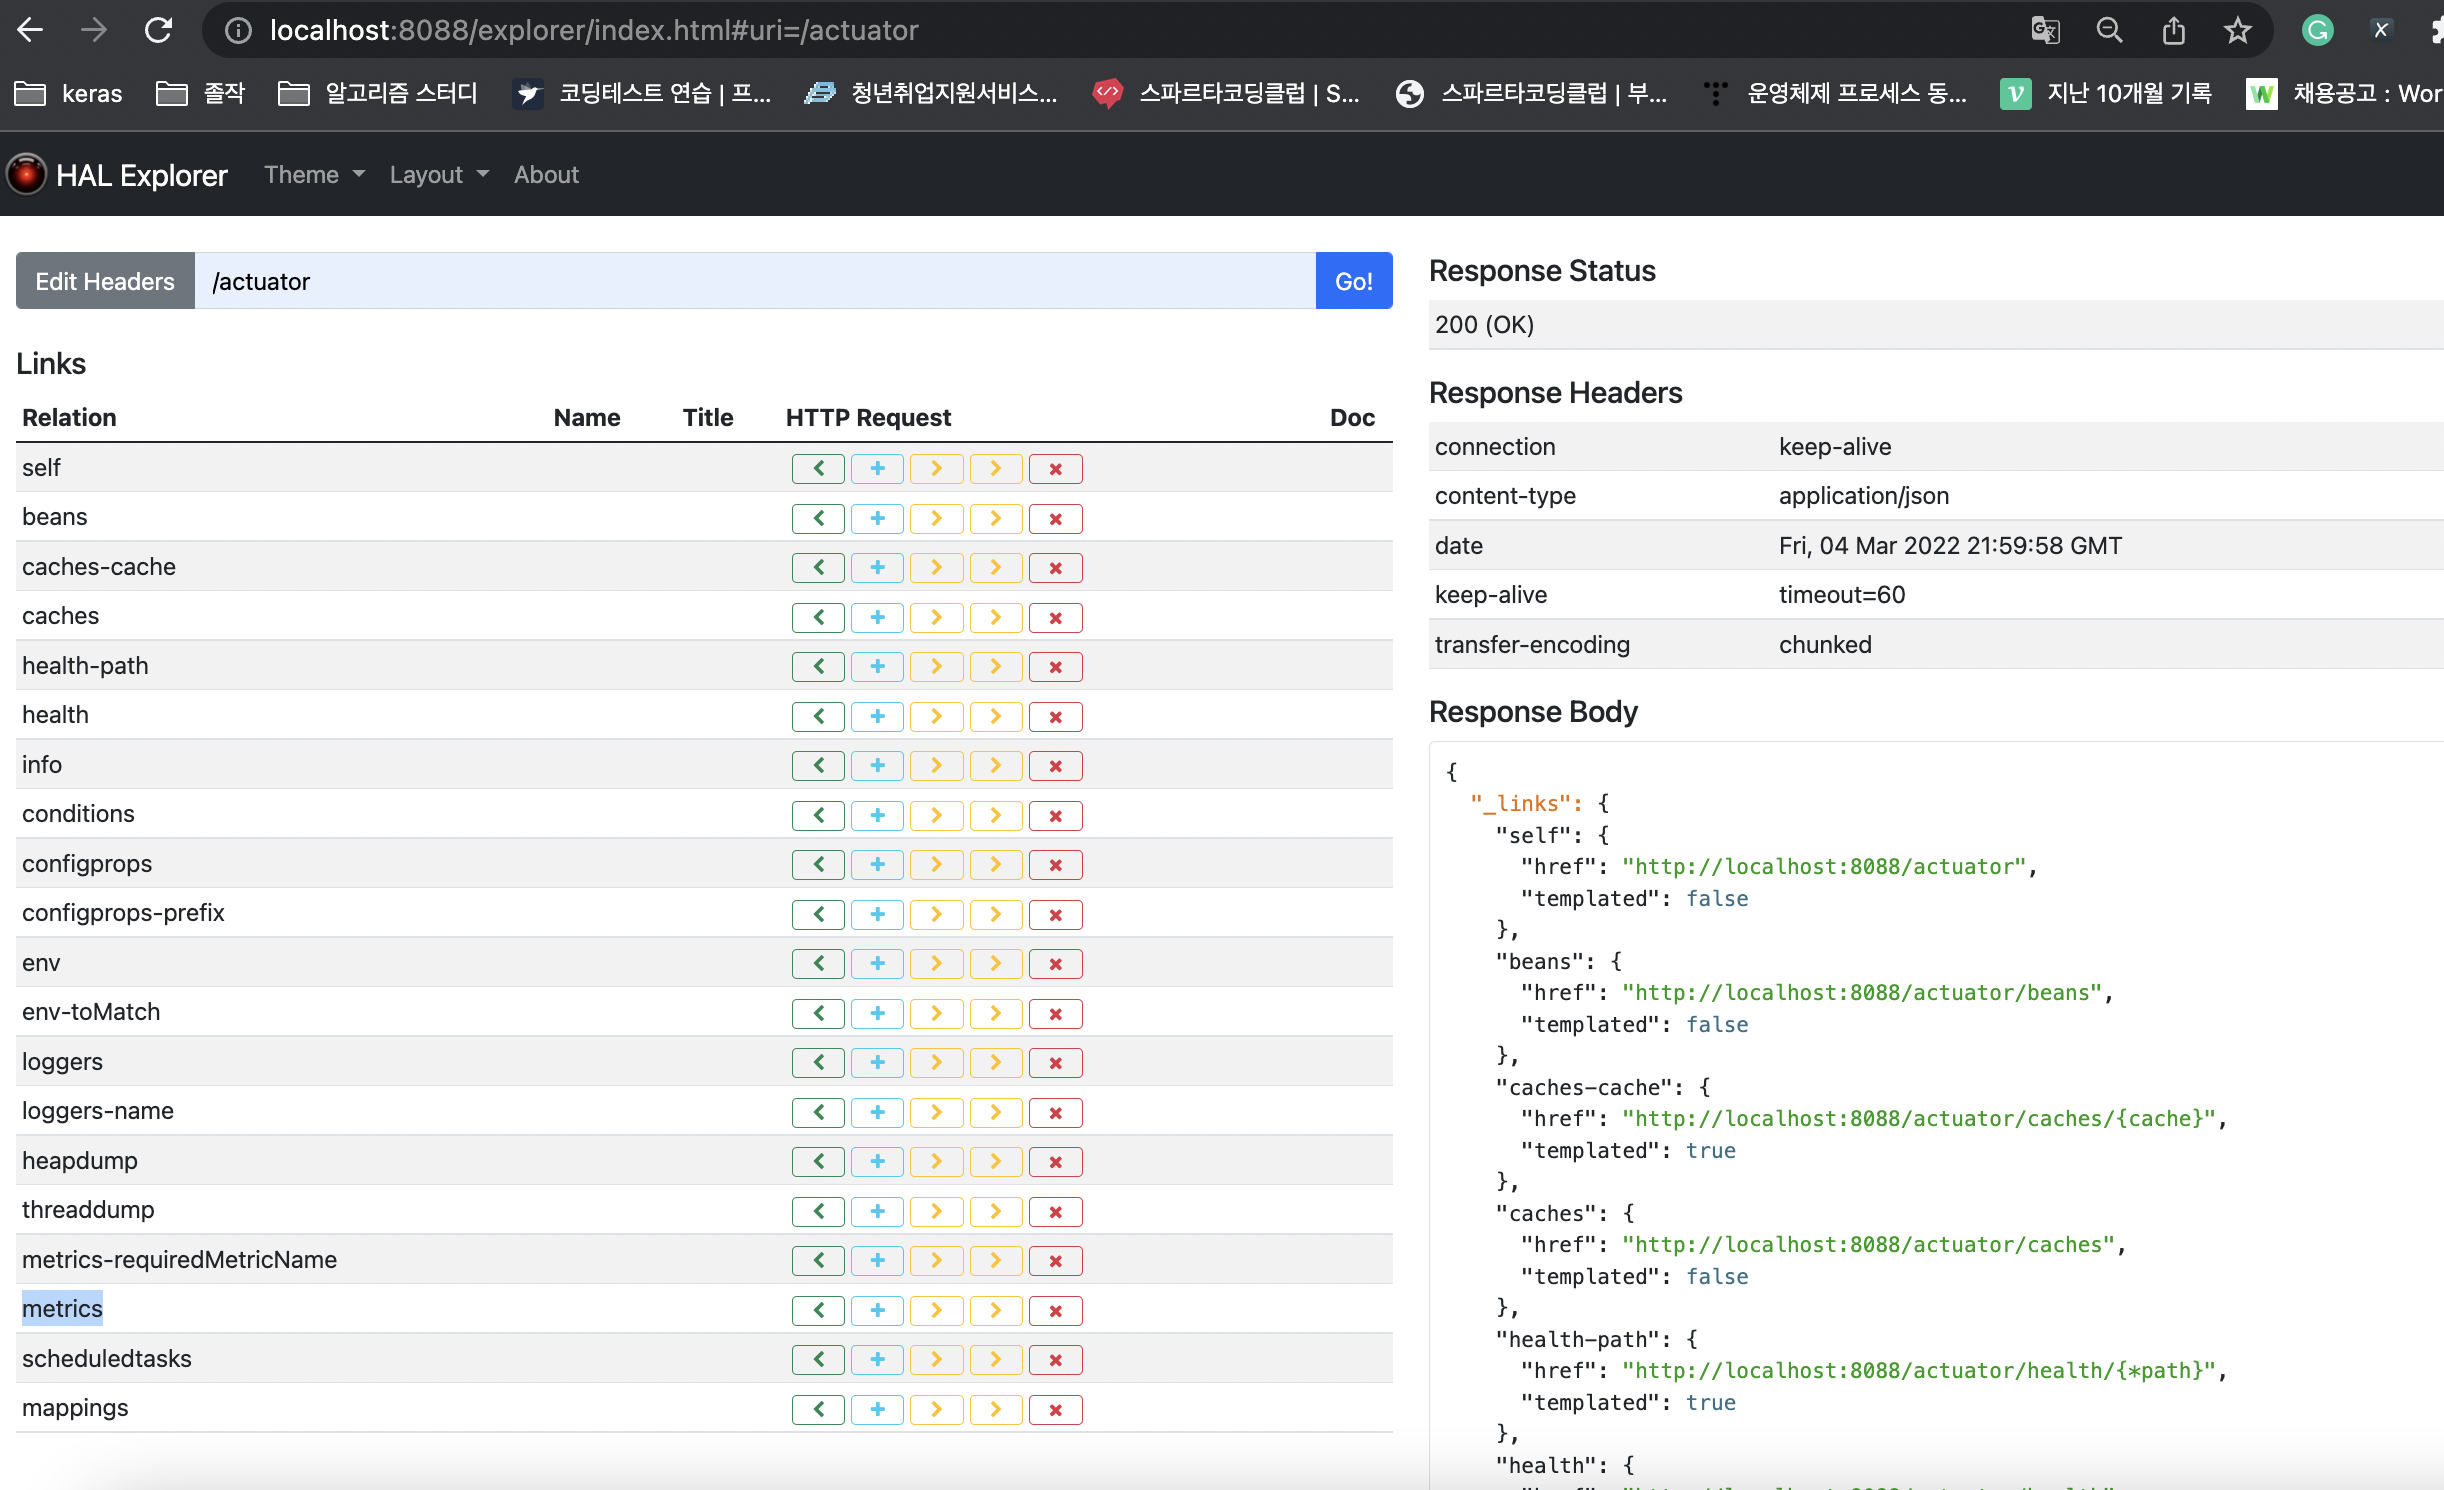This screenshot has width=2444, height=1490.
Task: Open the About menu item
Action: (546, 175)
